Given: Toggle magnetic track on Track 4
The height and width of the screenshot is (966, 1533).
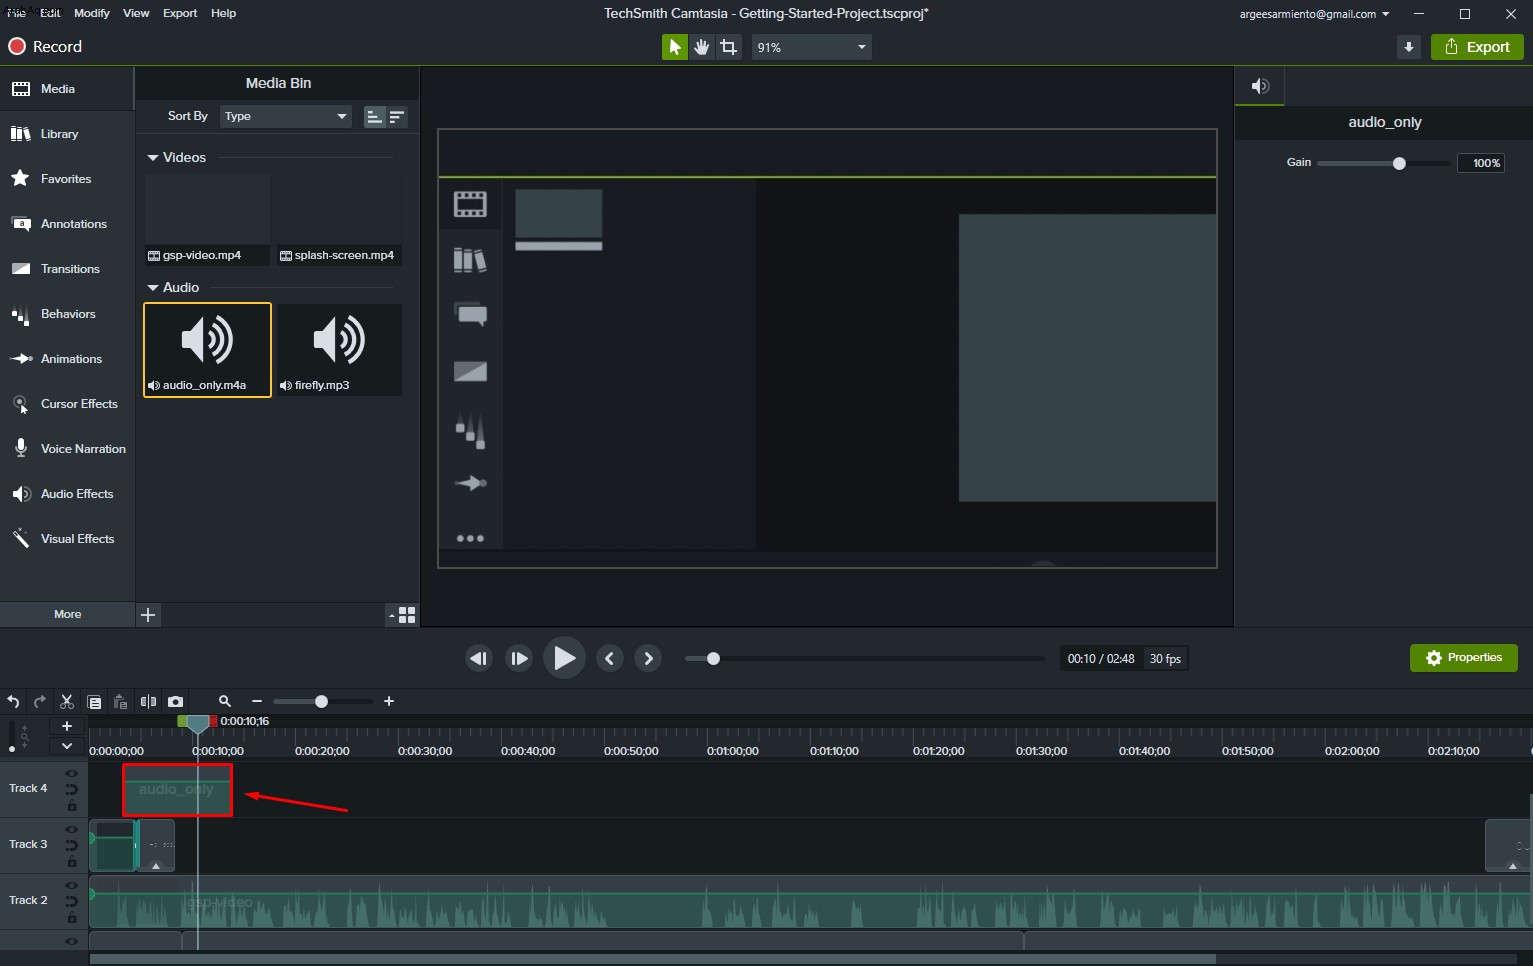Looking at the screenshot, I should pyautogui.click(x=71, y=790).
